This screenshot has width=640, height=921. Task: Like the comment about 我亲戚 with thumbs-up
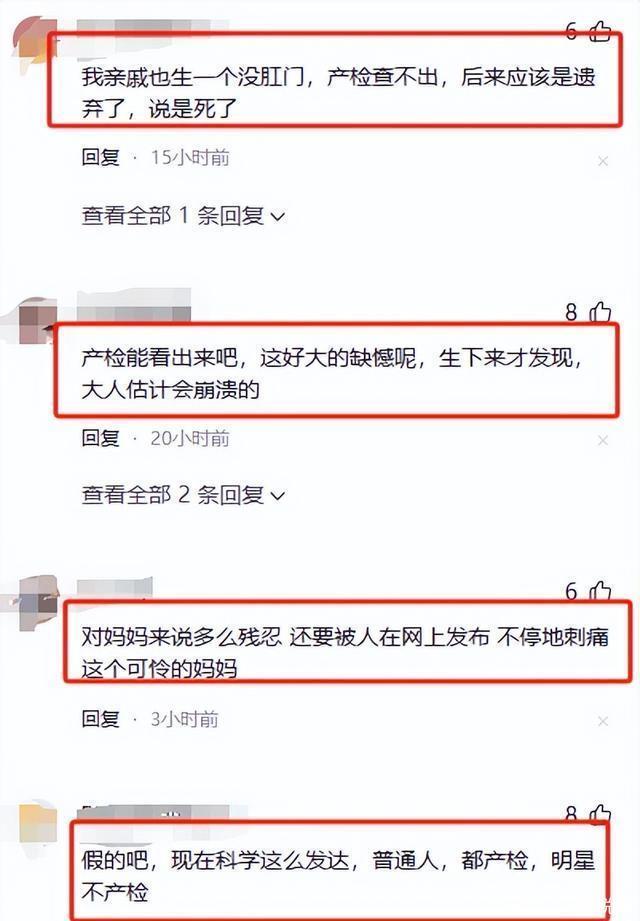tap(600, 31)
